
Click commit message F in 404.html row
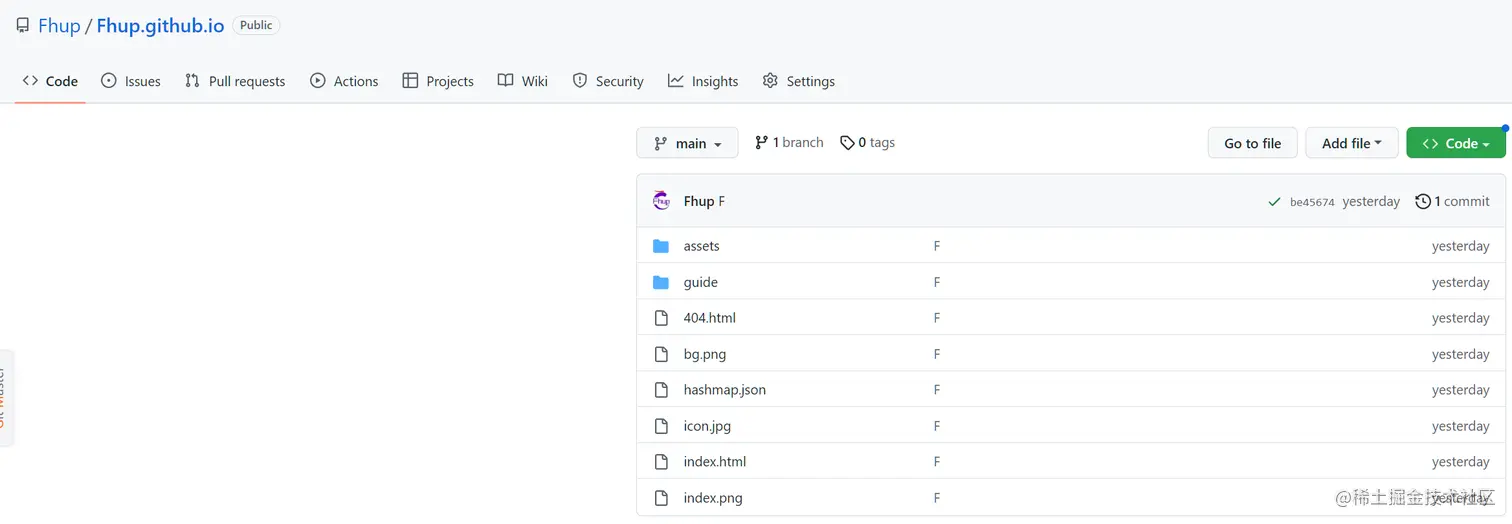tap(937, 318)
